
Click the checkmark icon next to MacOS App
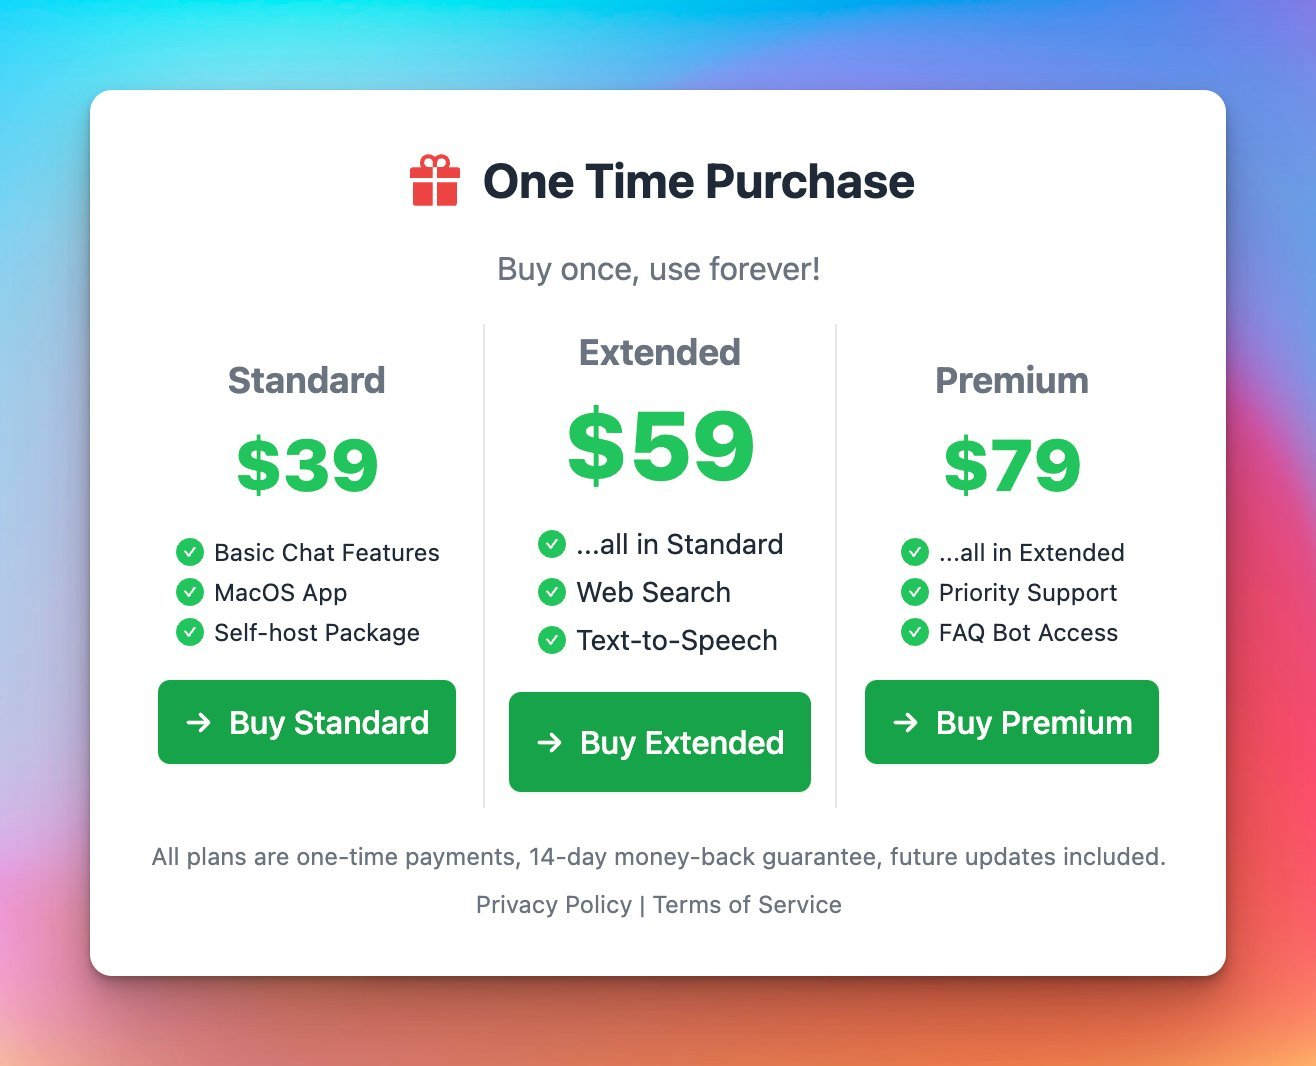click(x=190, y=592)
